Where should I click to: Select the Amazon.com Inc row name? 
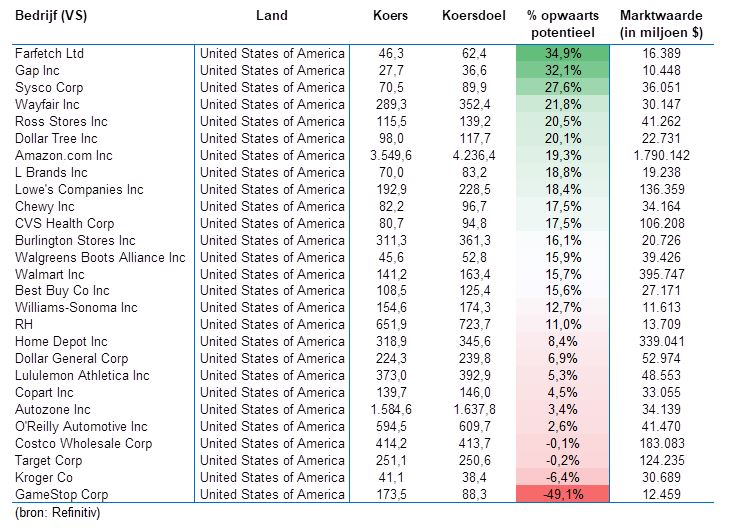tap(64, 155)
